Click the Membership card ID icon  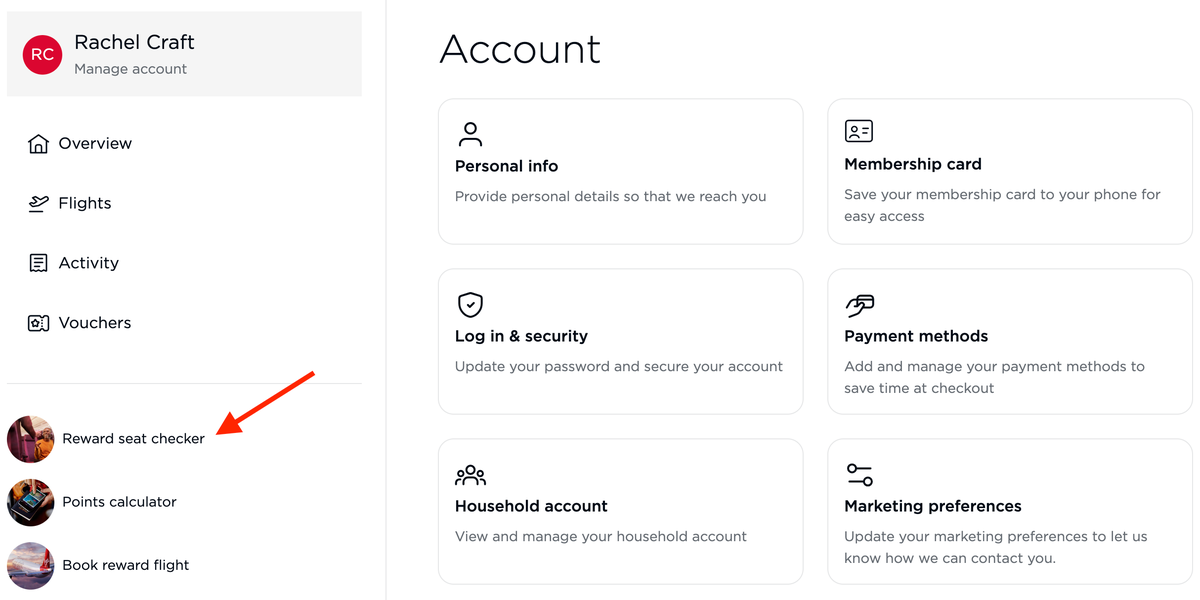[858, 129]
